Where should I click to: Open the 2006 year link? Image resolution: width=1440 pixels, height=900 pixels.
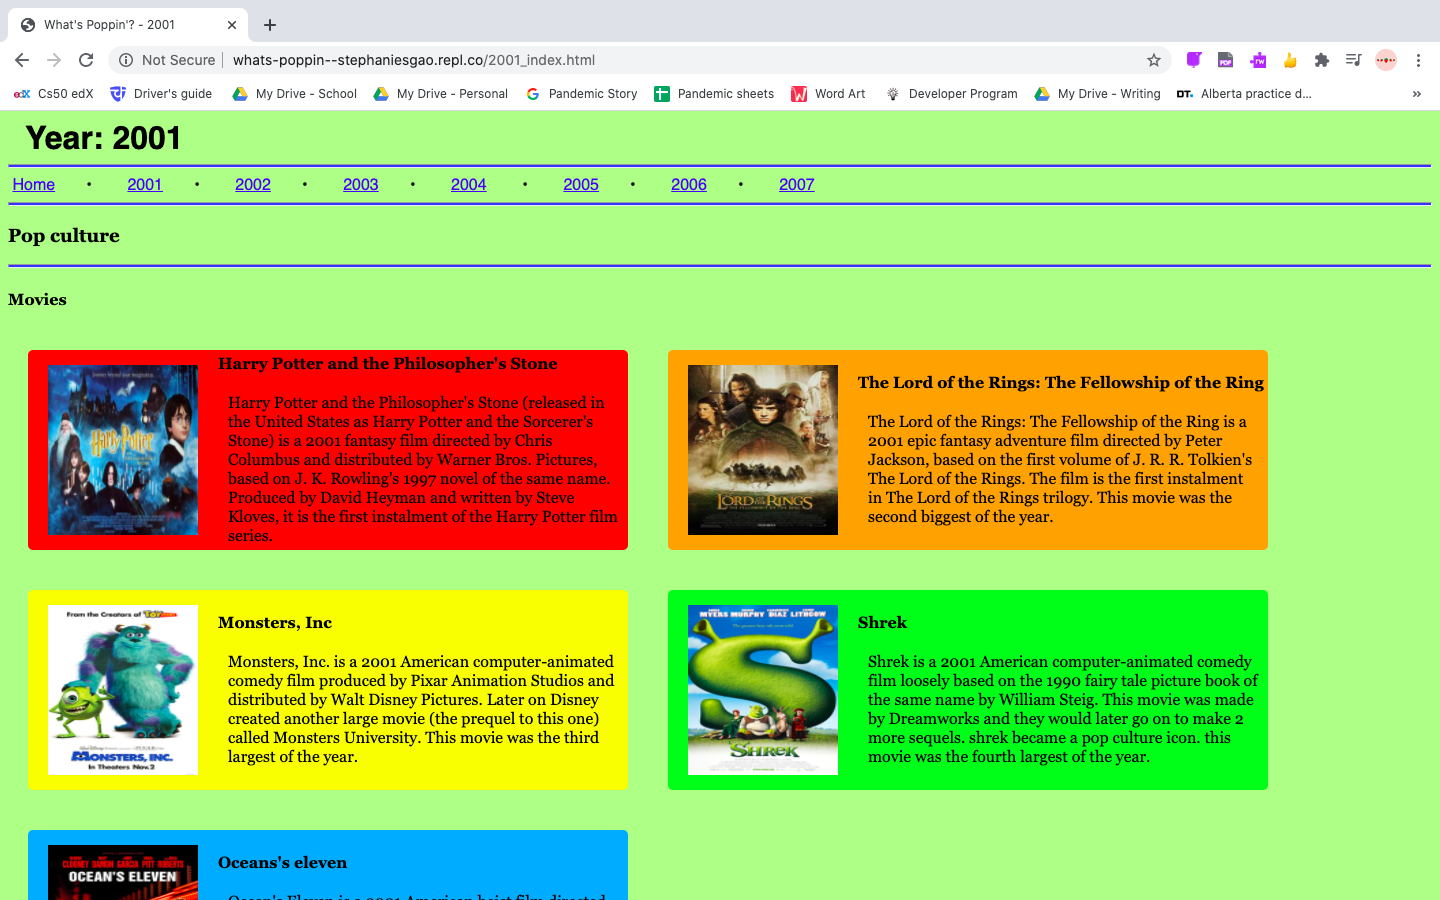[689, 184]
